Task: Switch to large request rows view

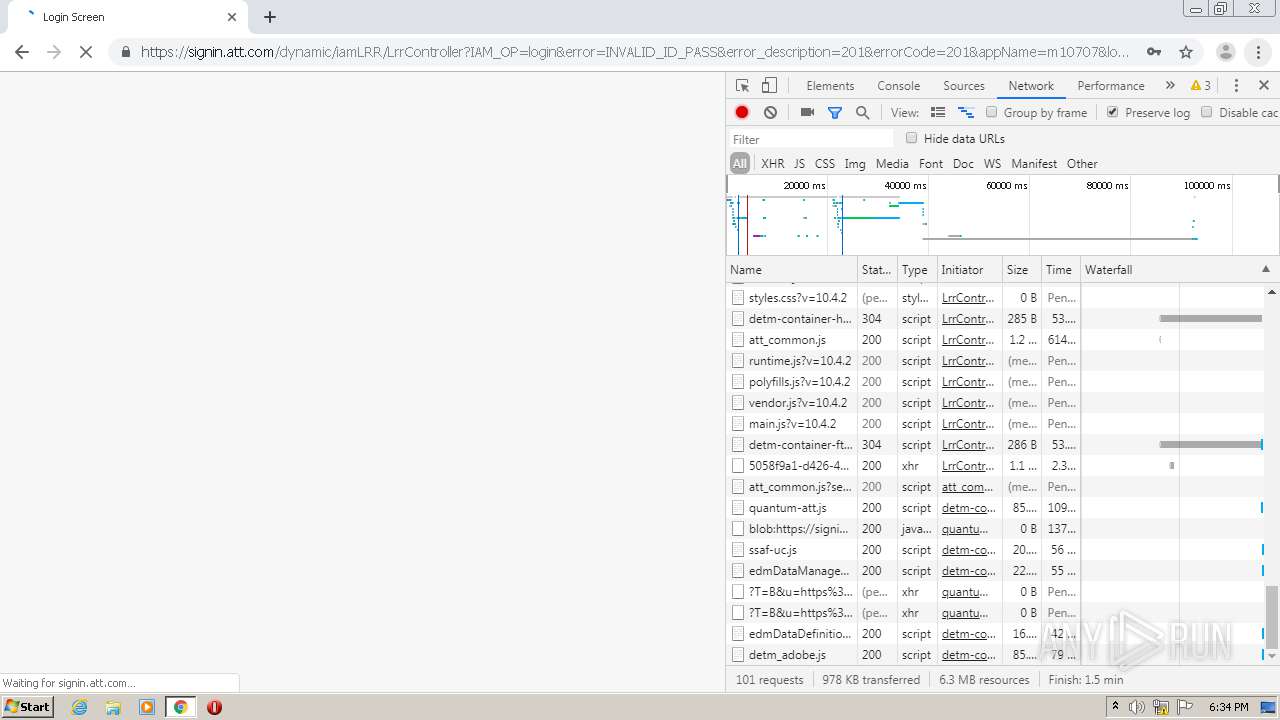Action: [x=938, y=113]
